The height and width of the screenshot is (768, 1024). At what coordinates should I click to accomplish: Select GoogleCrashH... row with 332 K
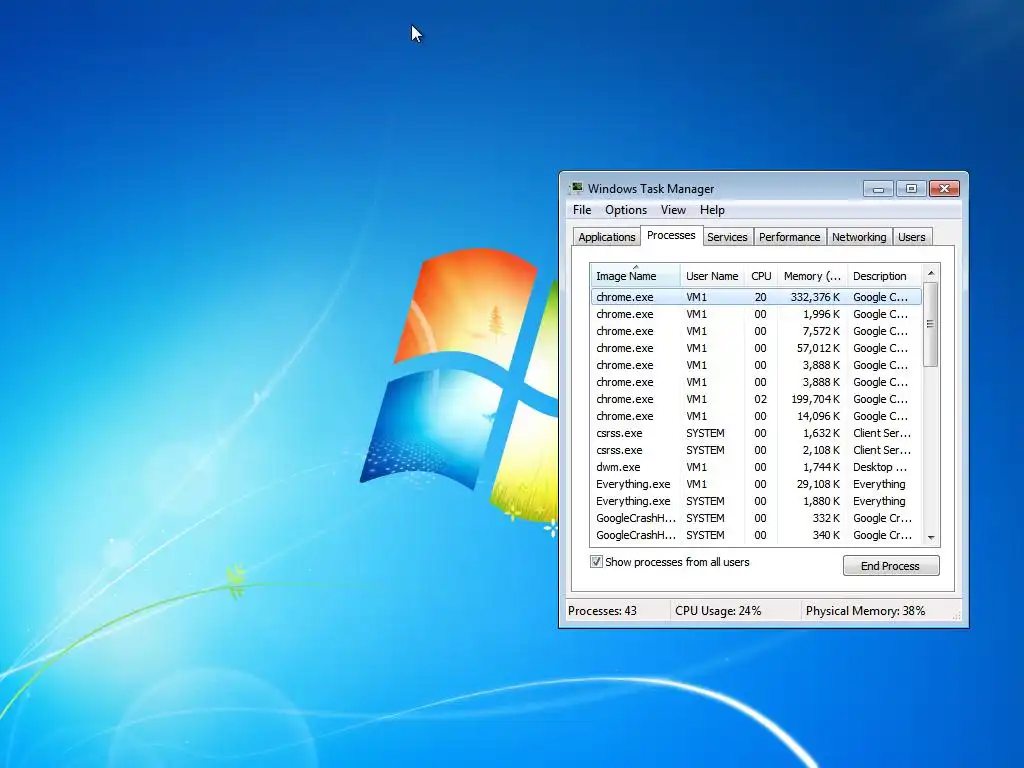(756, 518)
